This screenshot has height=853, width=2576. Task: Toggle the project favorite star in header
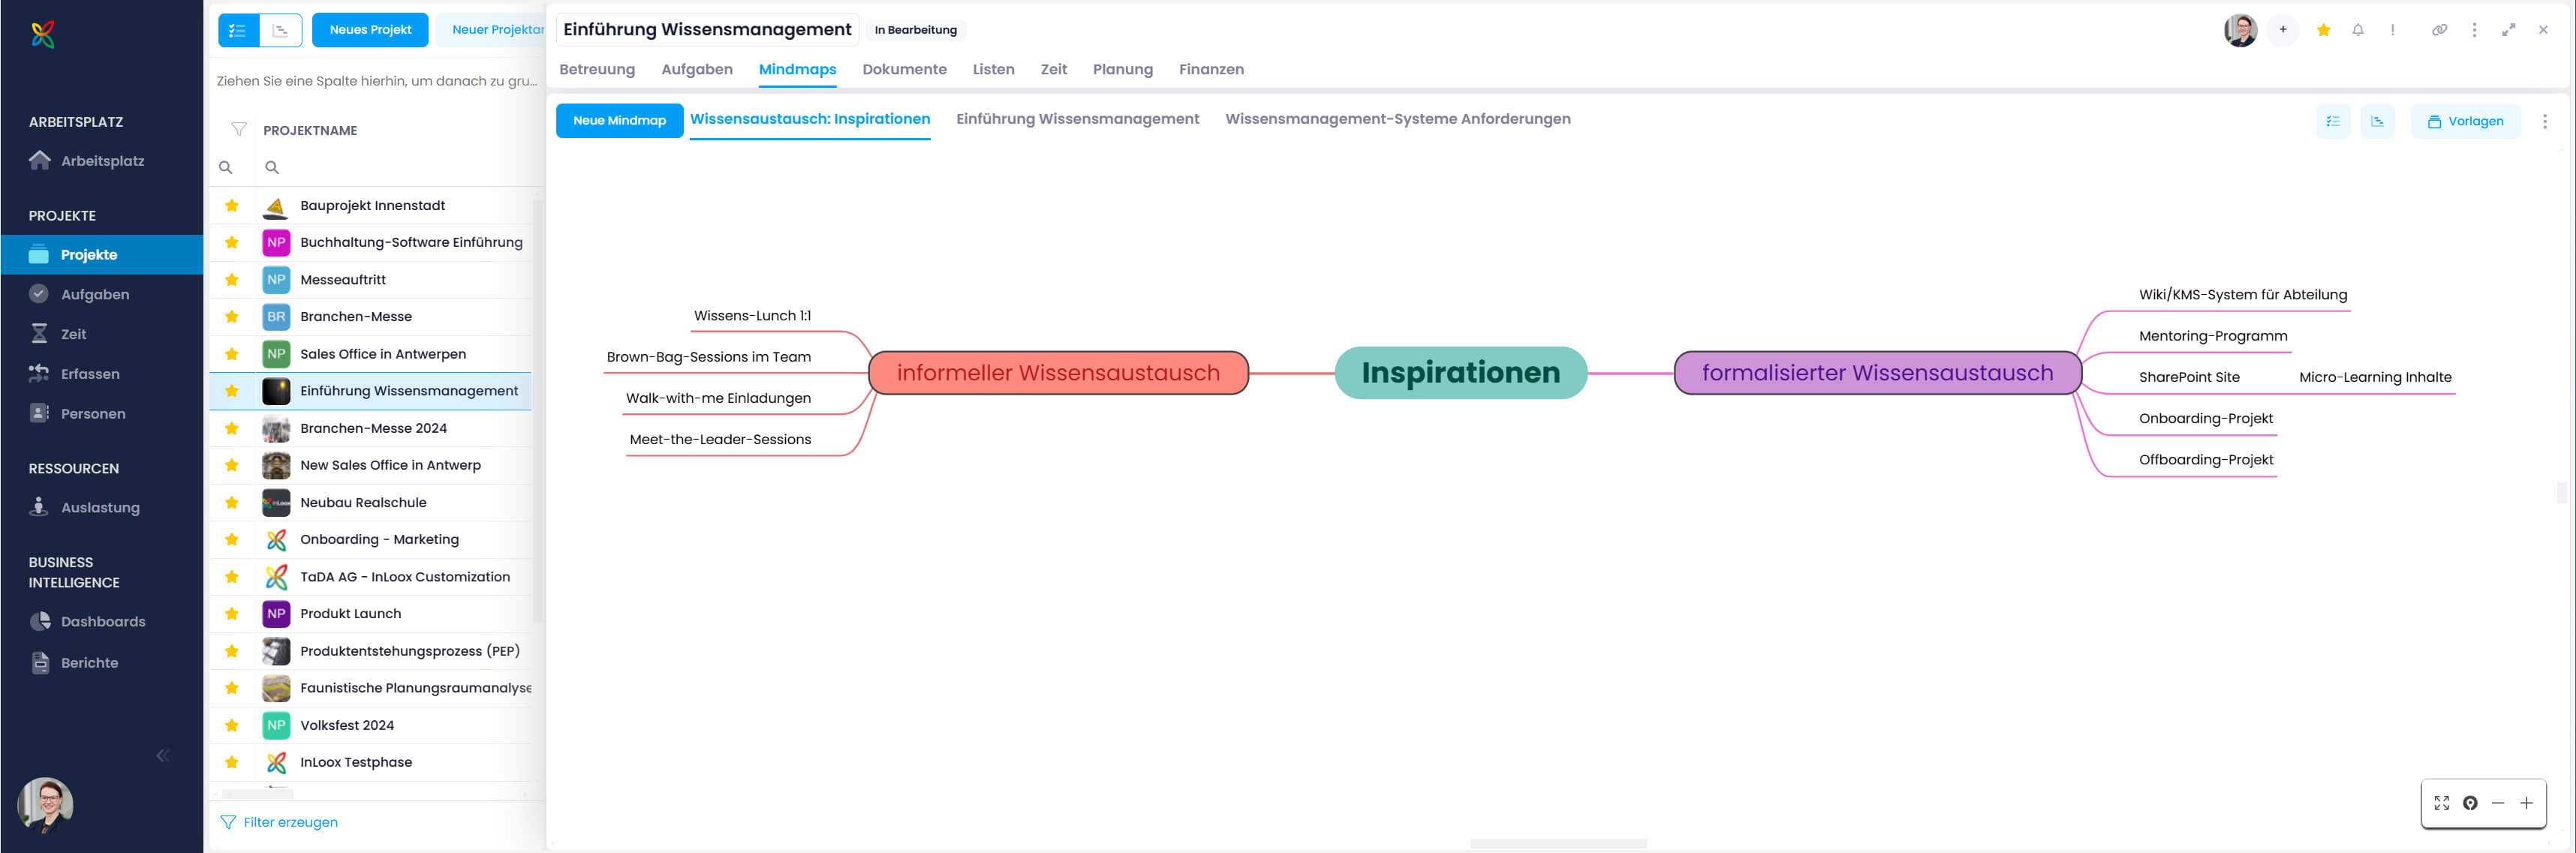2323,30
